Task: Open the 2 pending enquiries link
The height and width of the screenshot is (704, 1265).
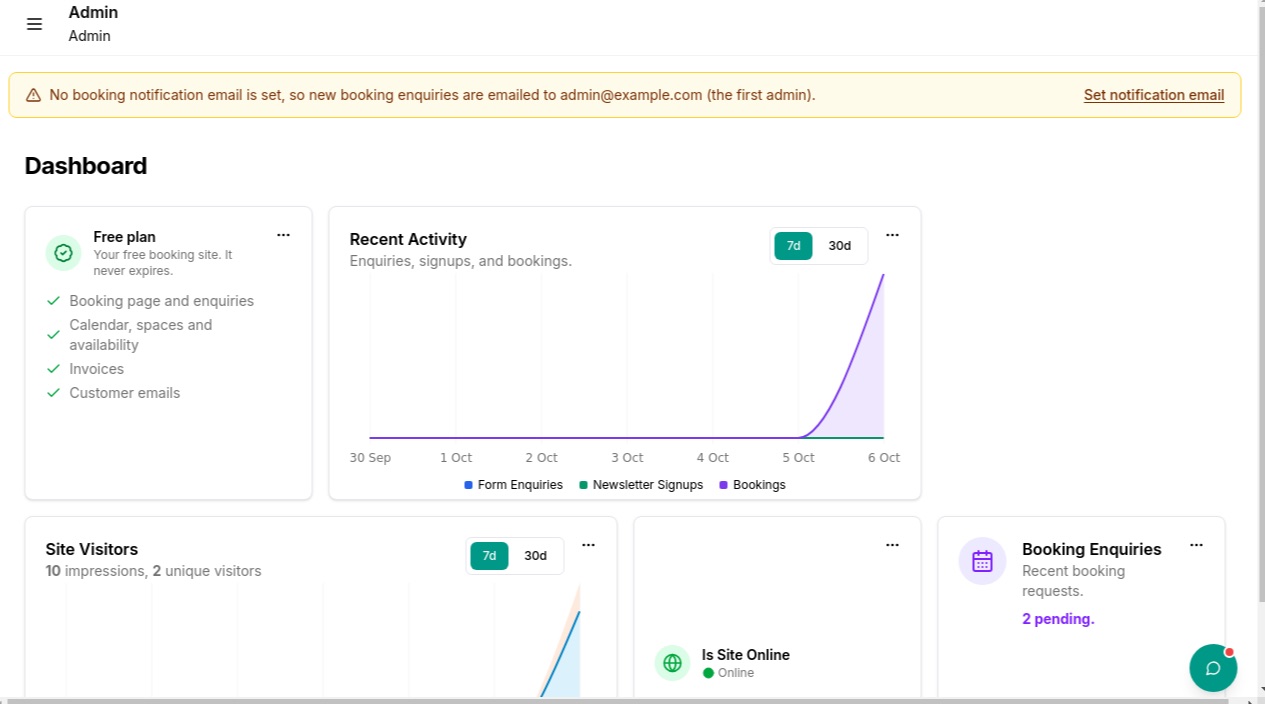Action: pyautogui.click(x=1058, y=619)
